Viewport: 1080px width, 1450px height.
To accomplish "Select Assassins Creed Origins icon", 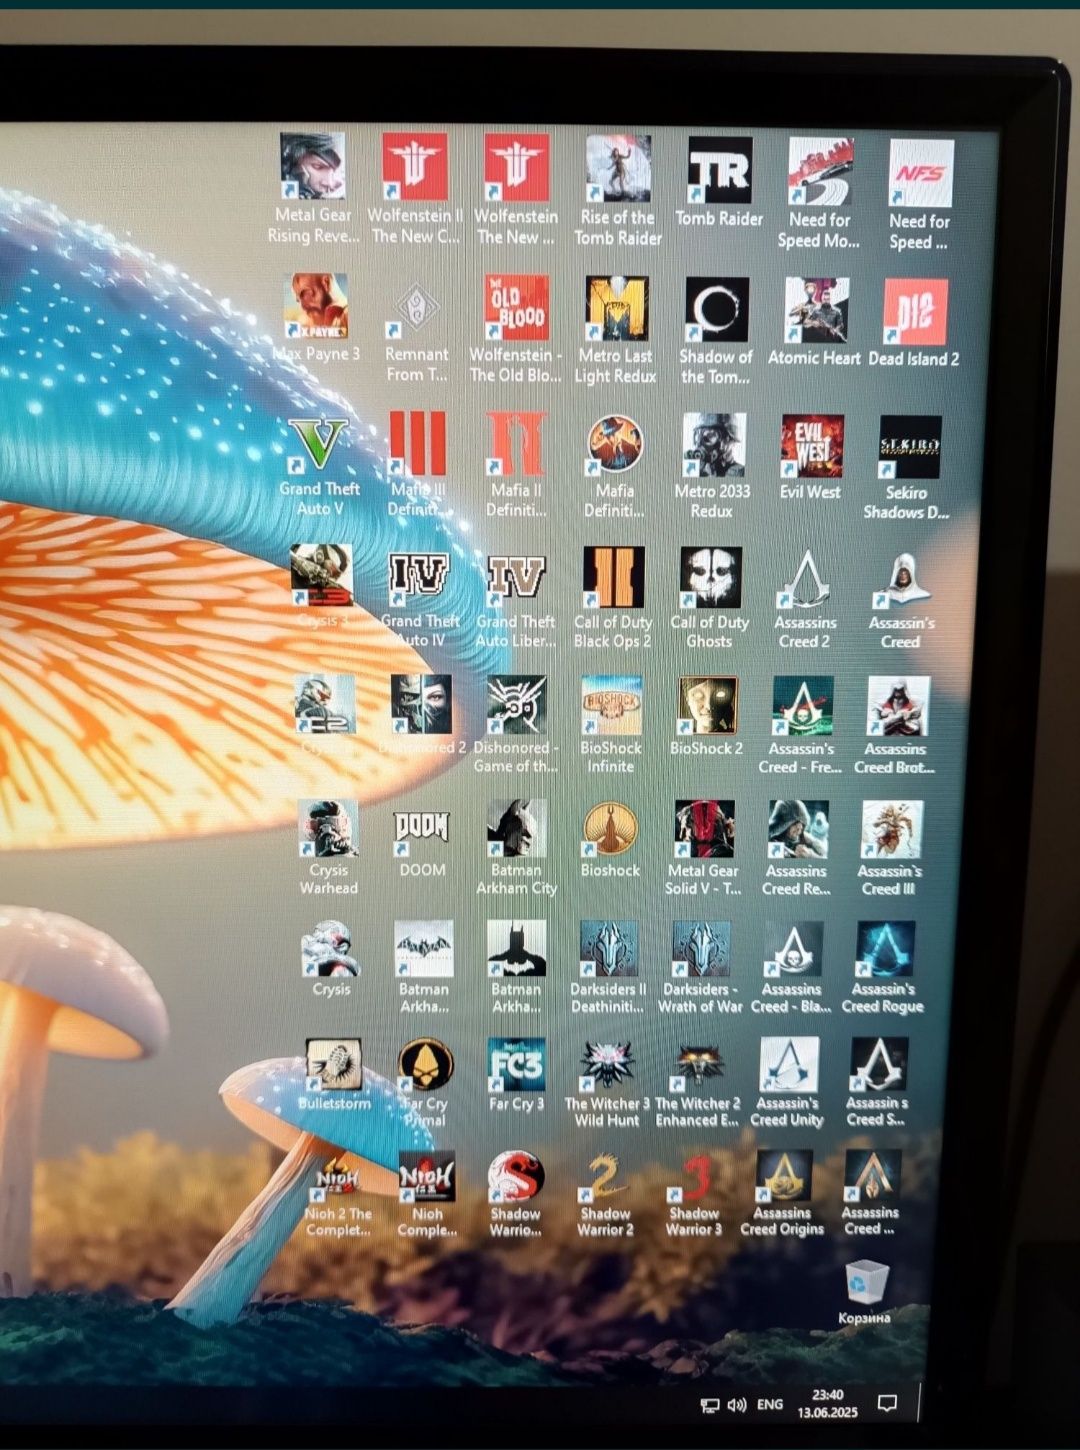I will 783,1177.
